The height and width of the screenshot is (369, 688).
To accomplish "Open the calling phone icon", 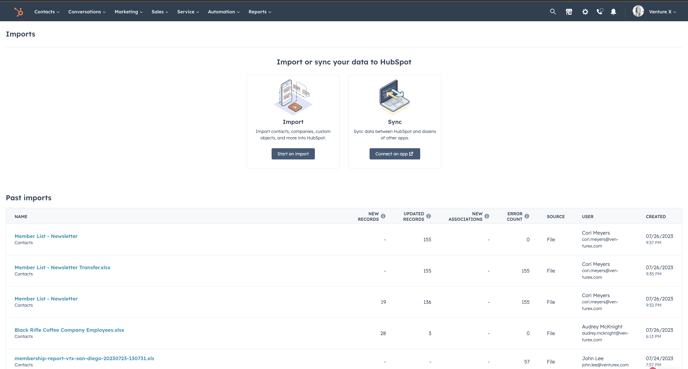I will coord(599,12).
